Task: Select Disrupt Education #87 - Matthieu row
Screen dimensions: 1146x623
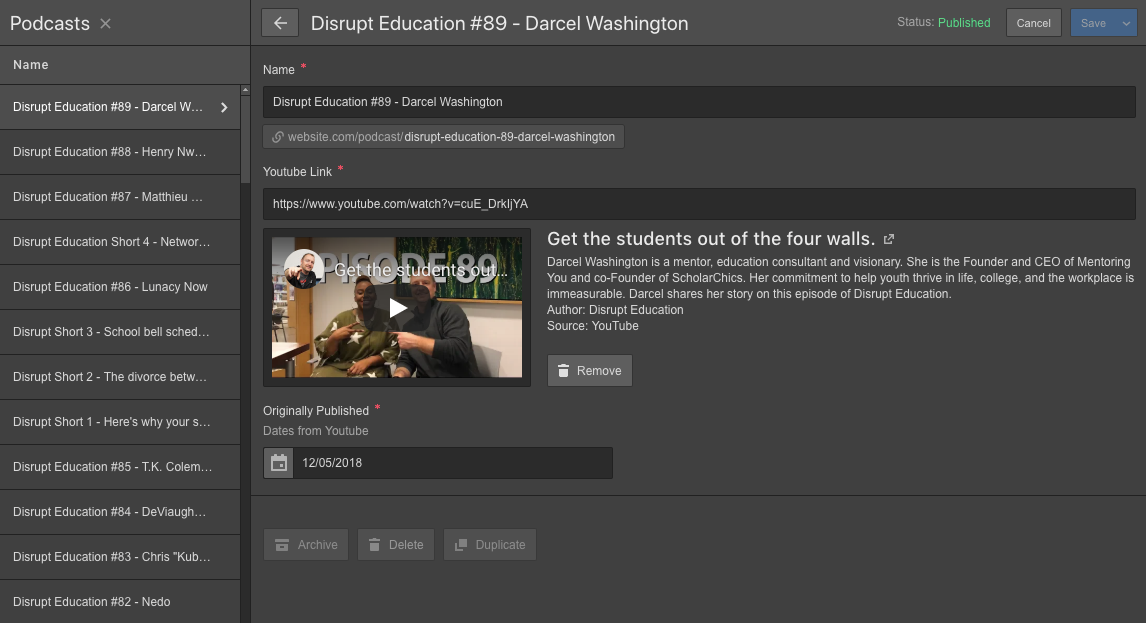Action: pyautogui.click(x=120, y=197)
